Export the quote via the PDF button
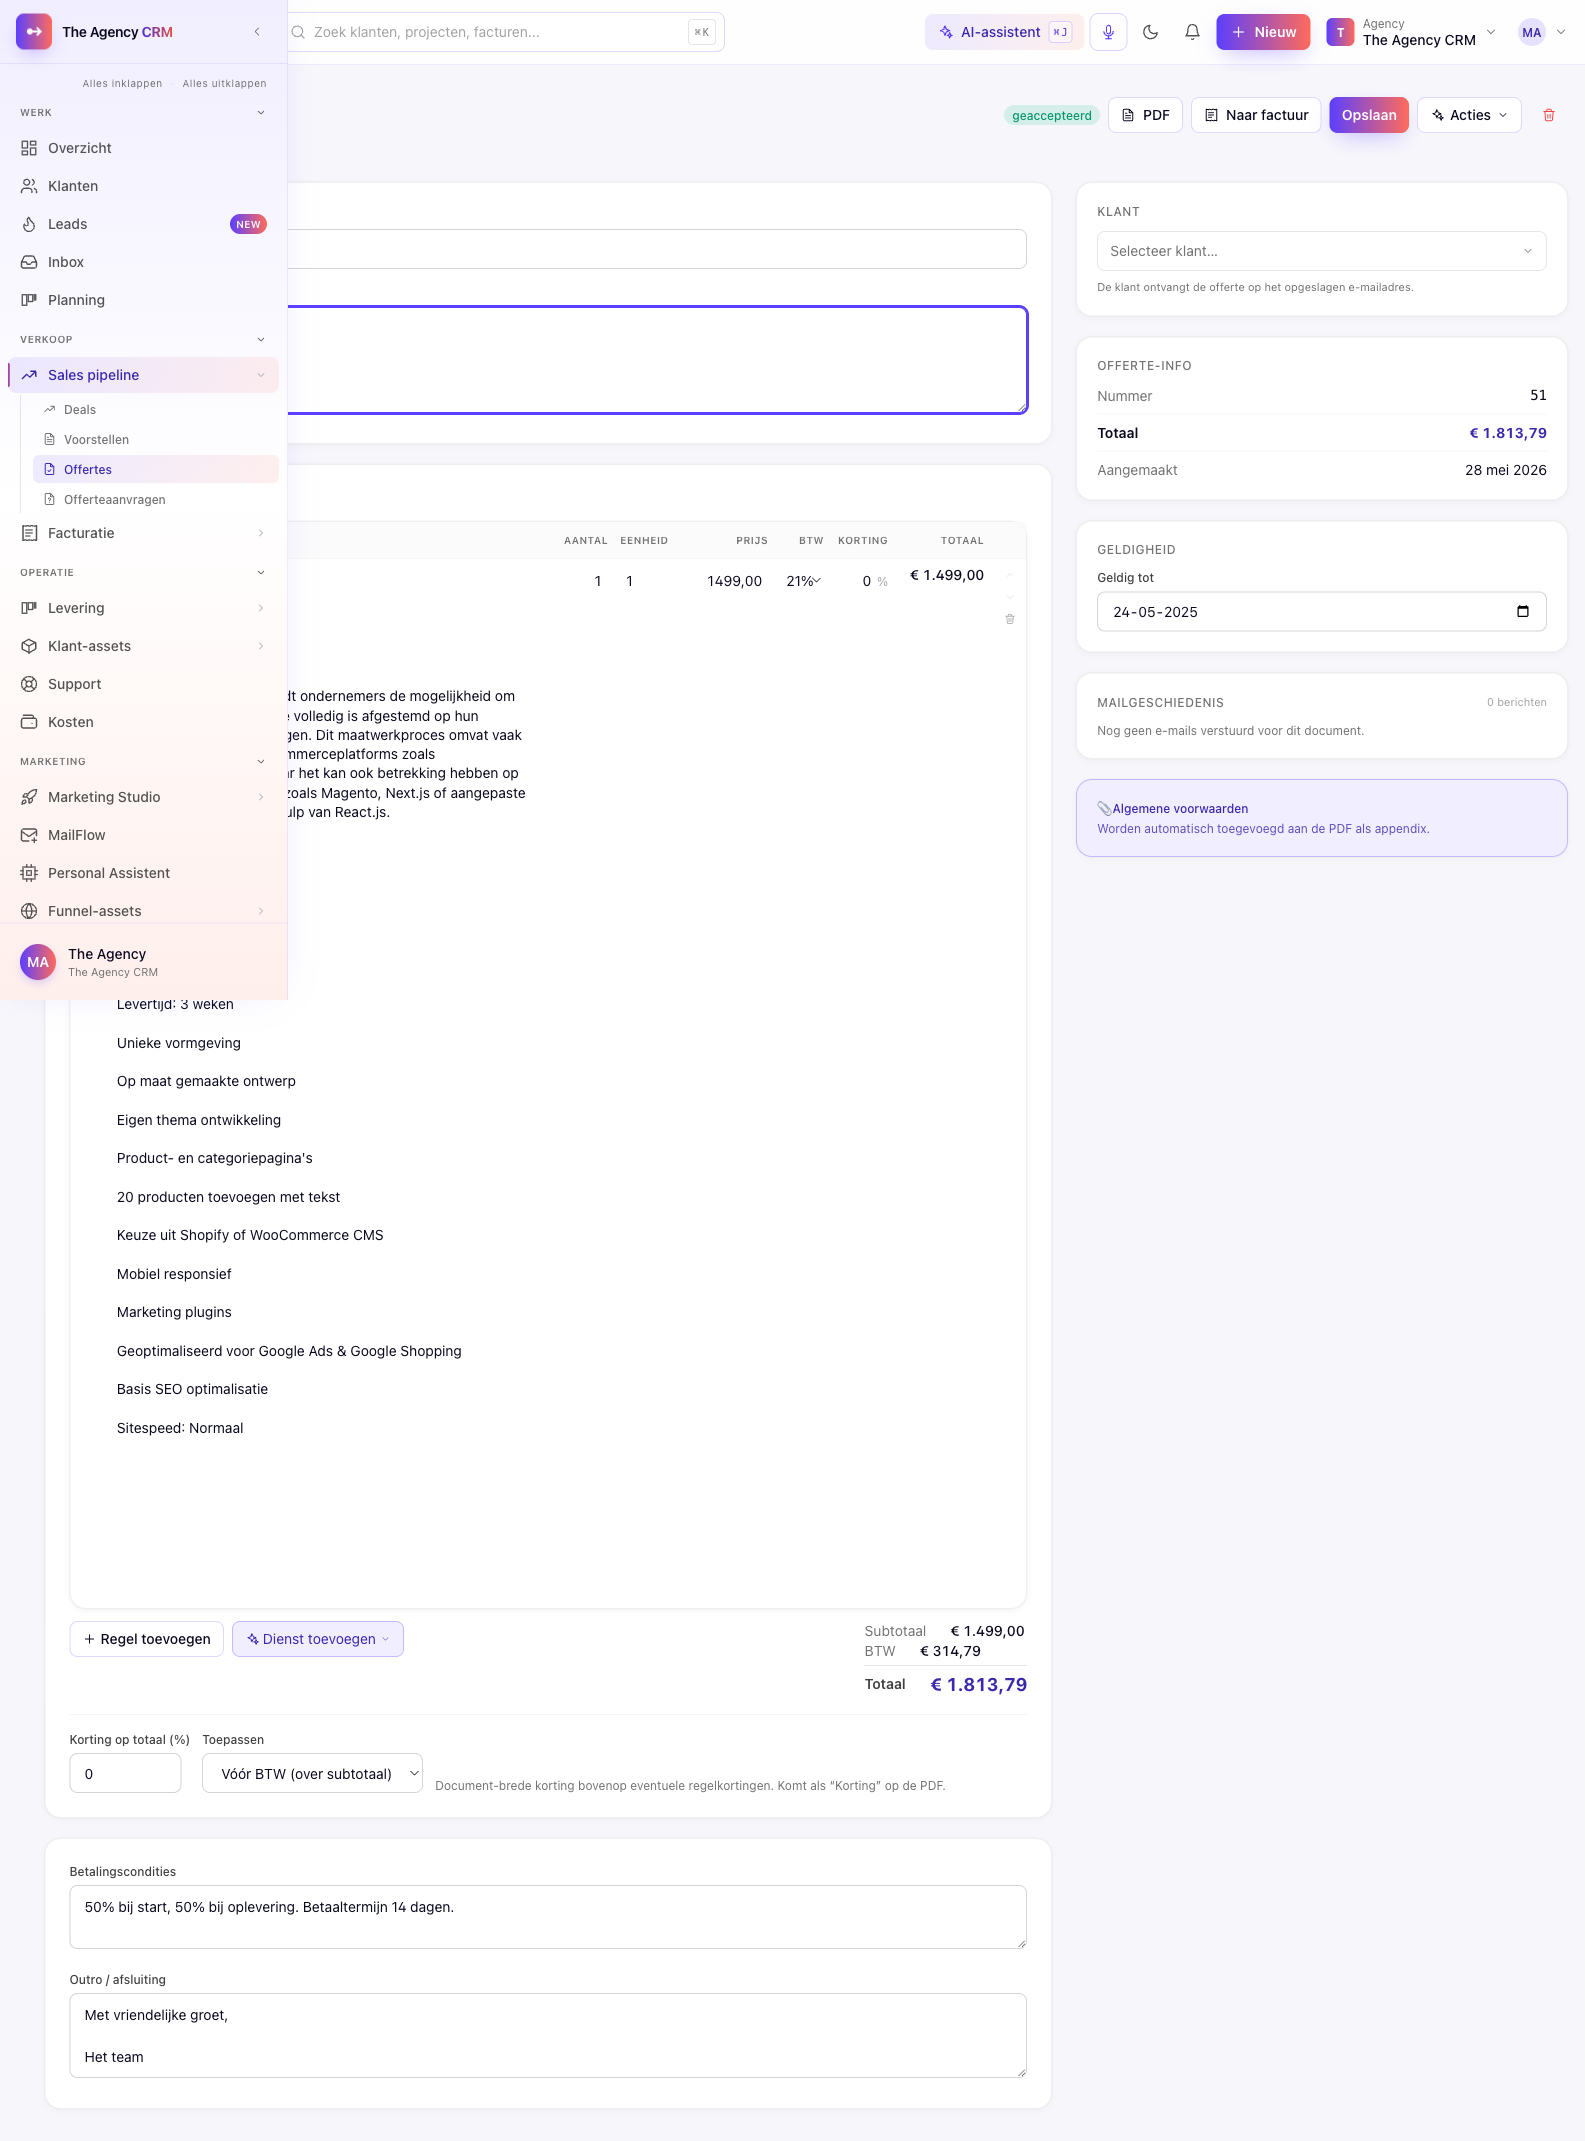The width and height of the screenshot is (1585, 2141). [1145, 115]
